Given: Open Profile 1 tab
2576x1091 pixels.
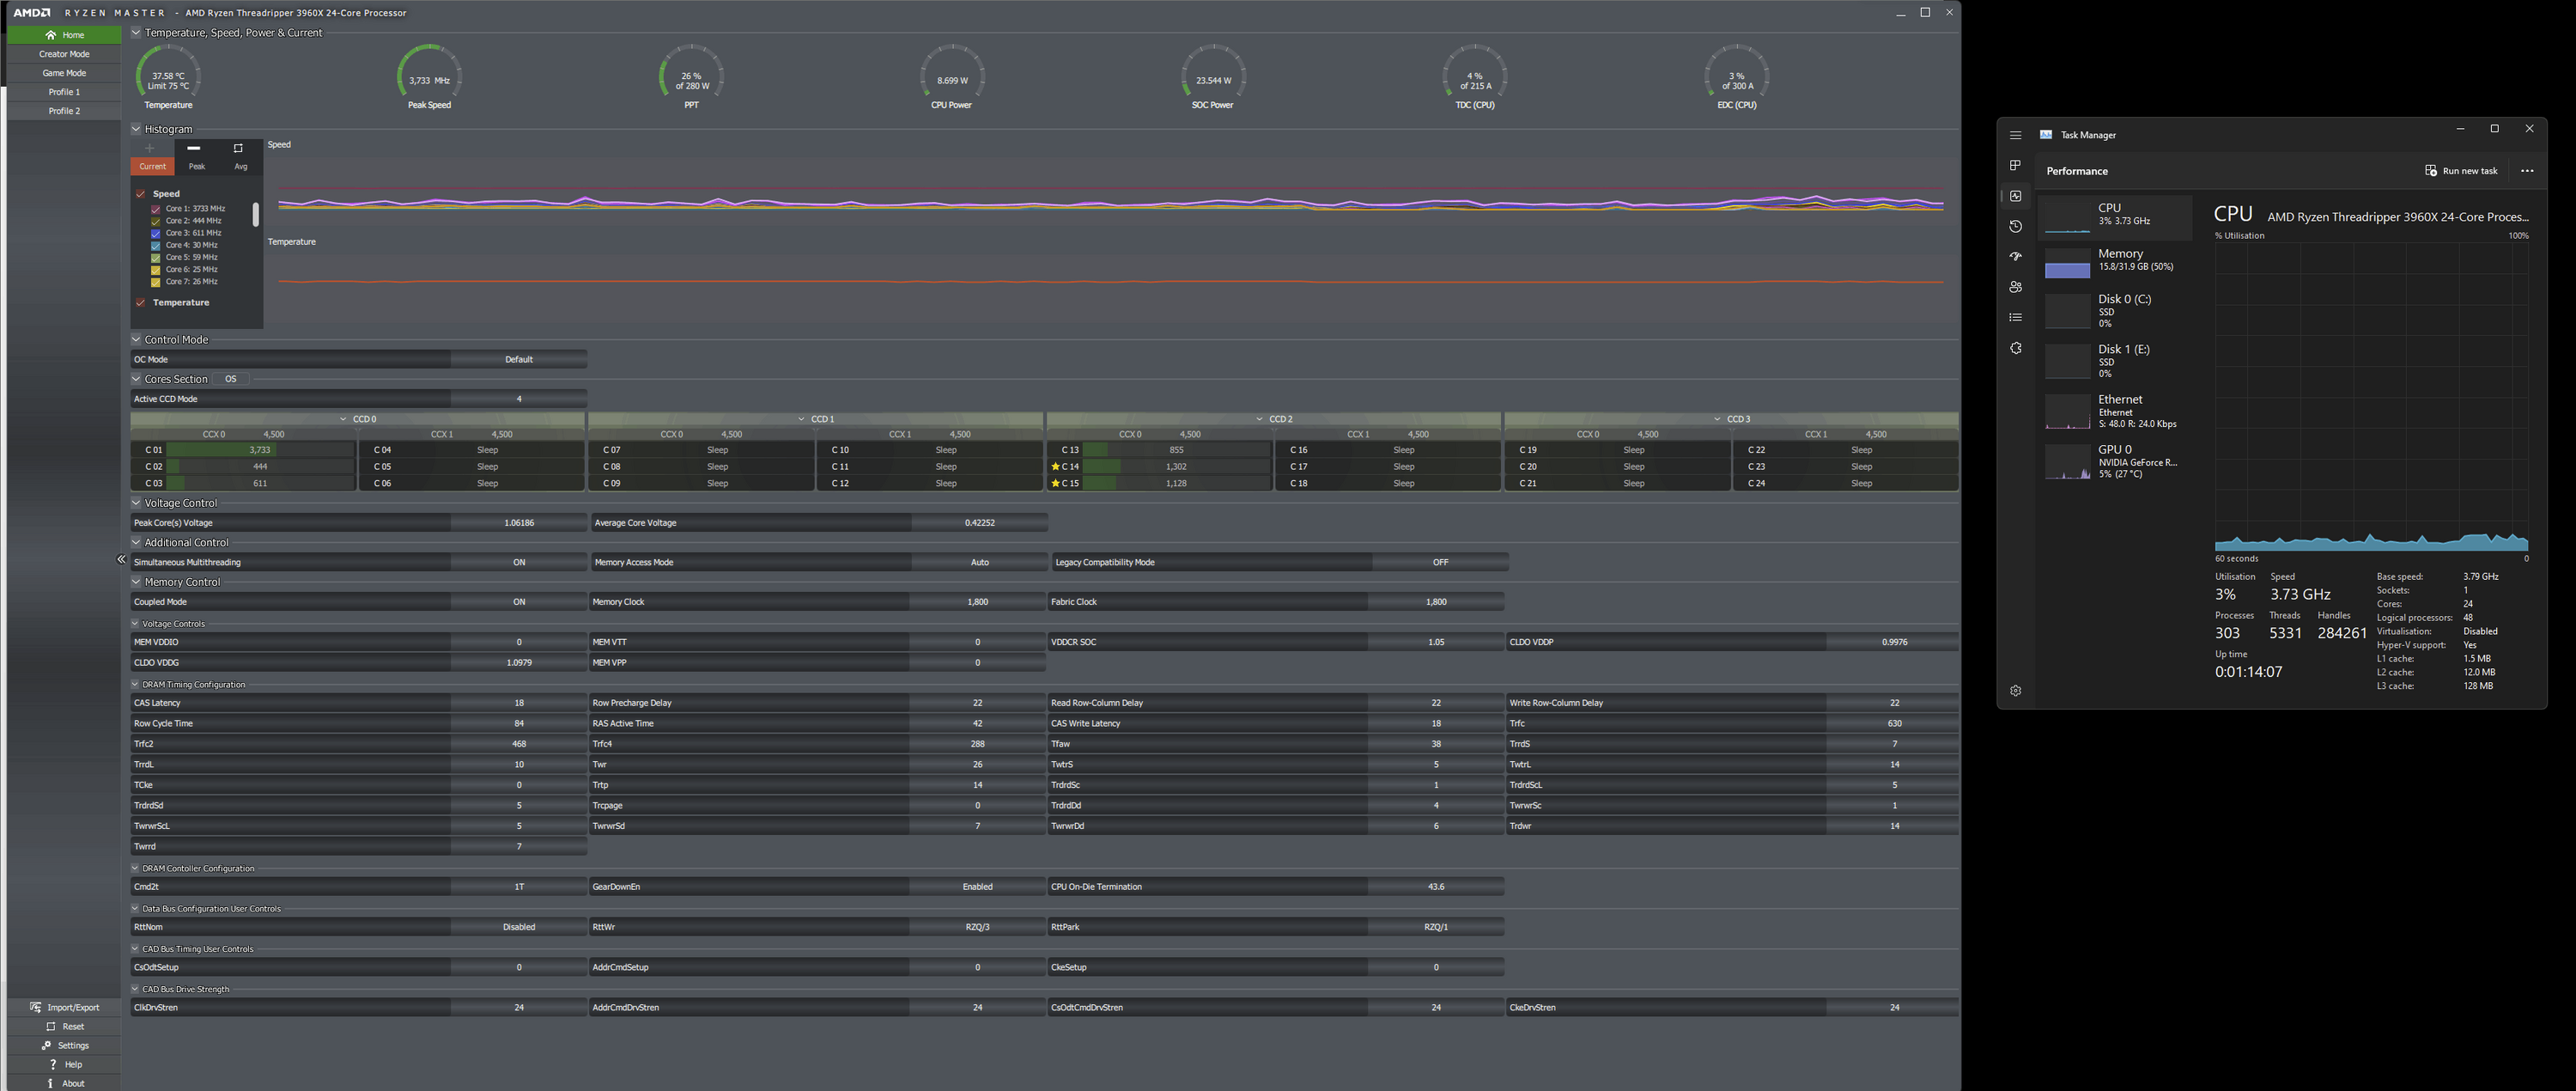Looking at the screenshot, I should 64,92.
